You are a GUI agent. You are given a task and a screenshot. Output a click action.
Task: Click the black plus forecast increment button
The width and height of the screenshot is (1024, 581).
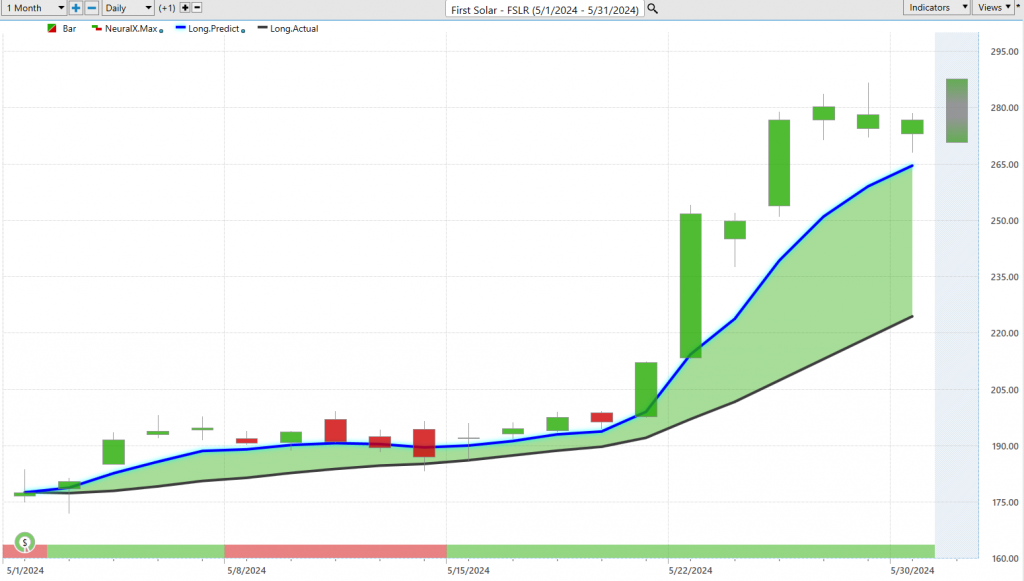click(185, 8)
